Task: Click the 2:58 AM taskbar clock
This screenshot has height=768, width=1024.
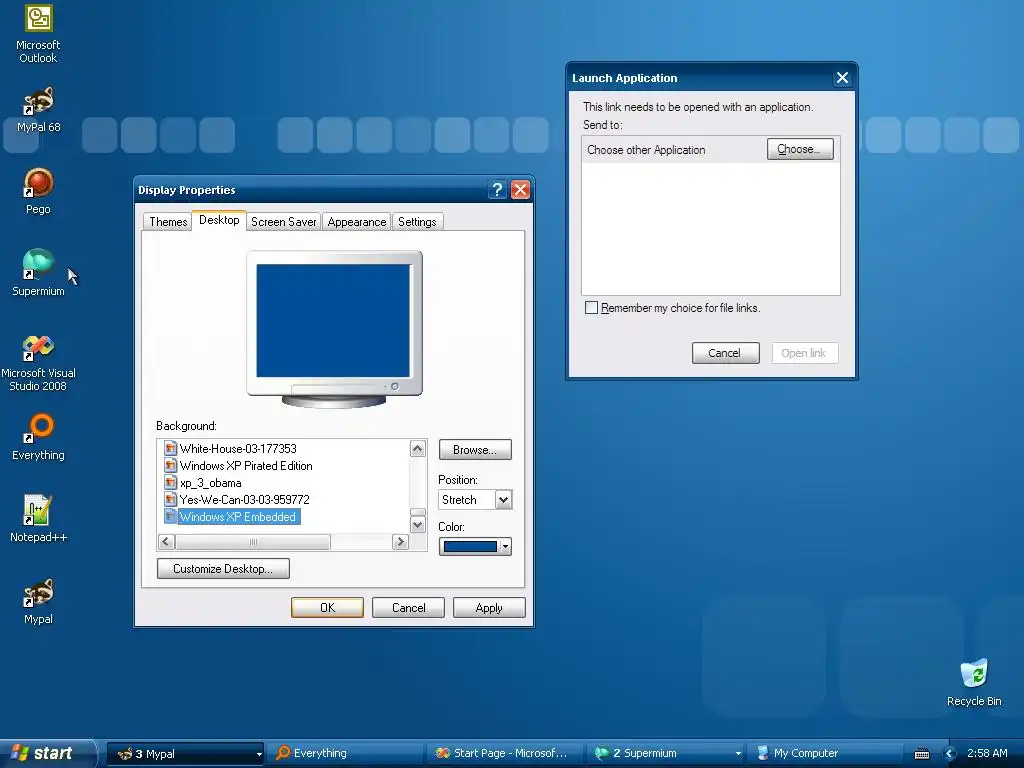Action: tap(987, 754)
